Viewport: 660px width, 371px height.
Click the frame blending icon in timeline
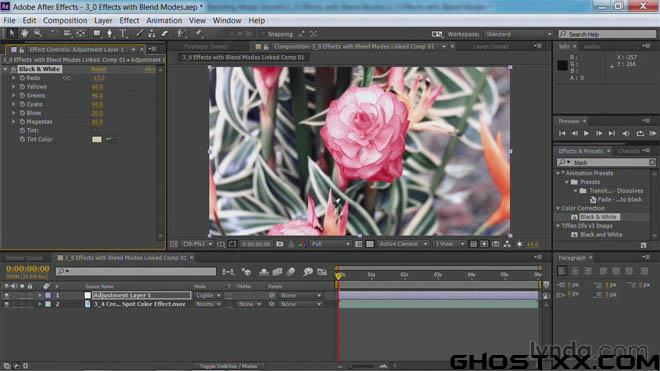[277, 272]
